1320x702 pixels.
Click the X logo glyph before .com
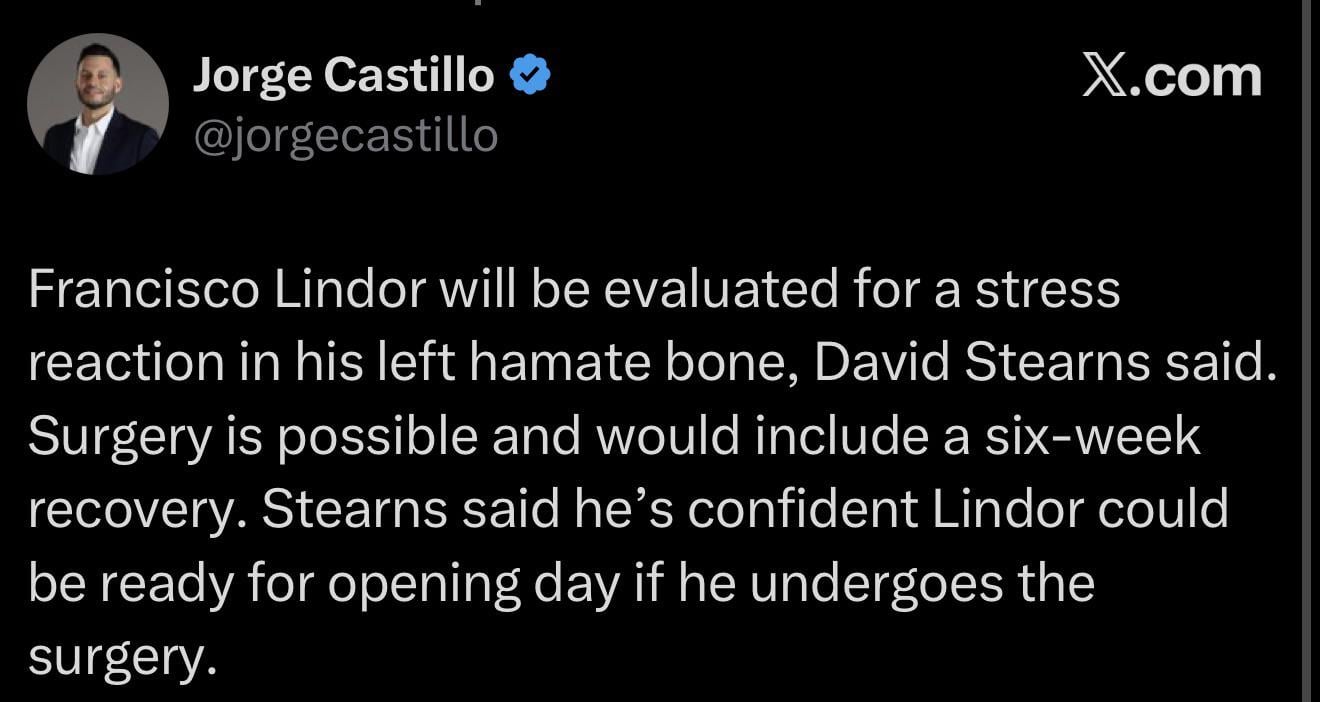click(1104, 73)
